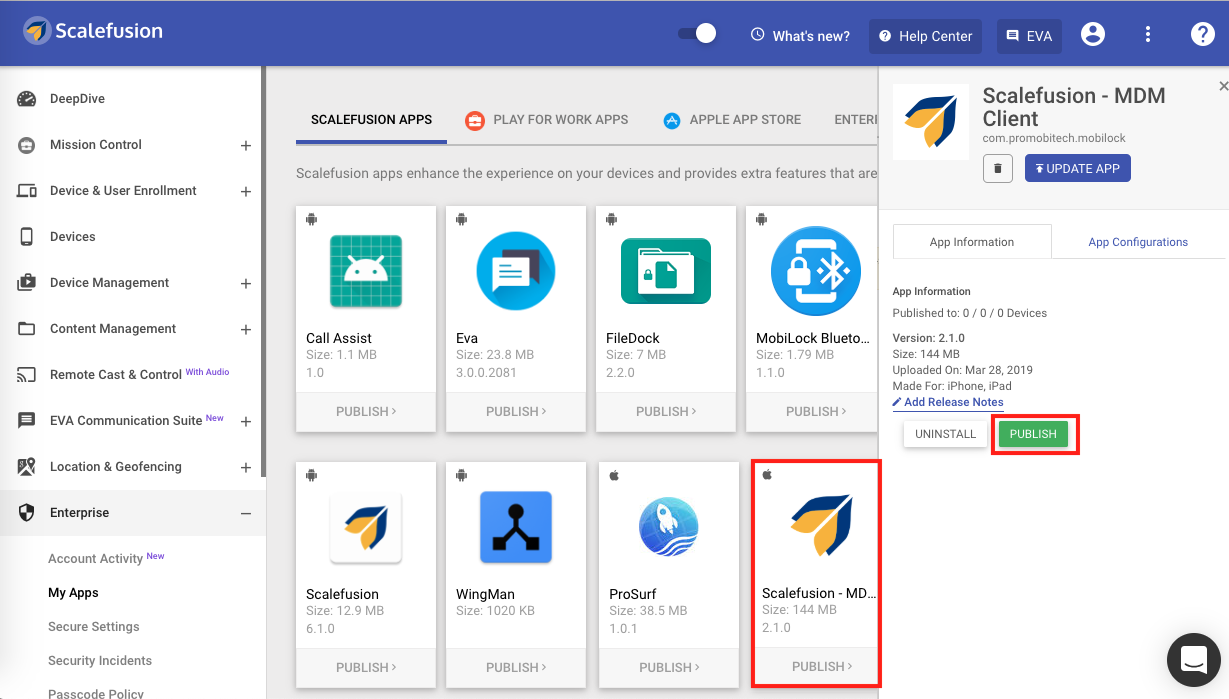
Task: Select the Scalefusion MDM Client card icon
Action: (820, 525)
